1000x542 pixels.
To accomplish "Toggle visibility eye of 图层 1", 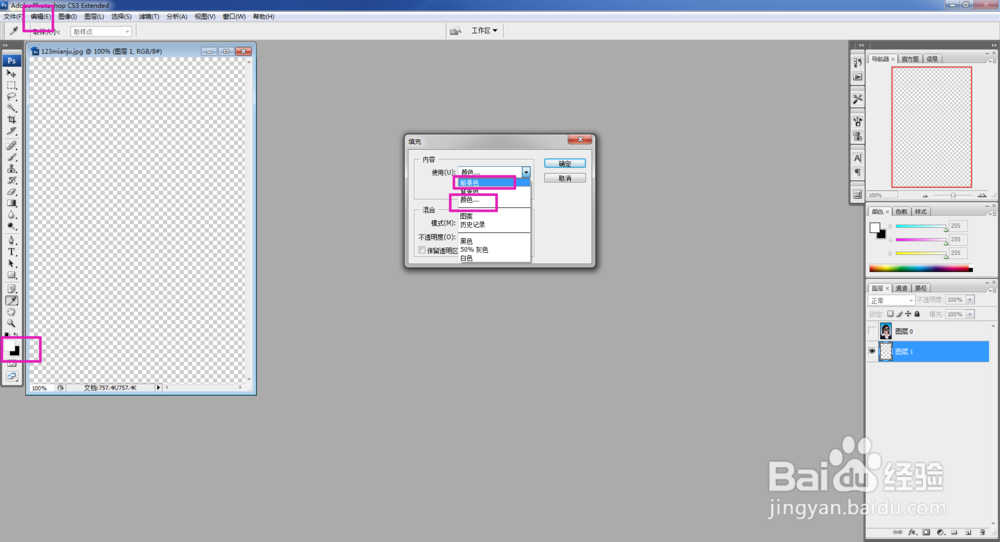I will (872, 351).
